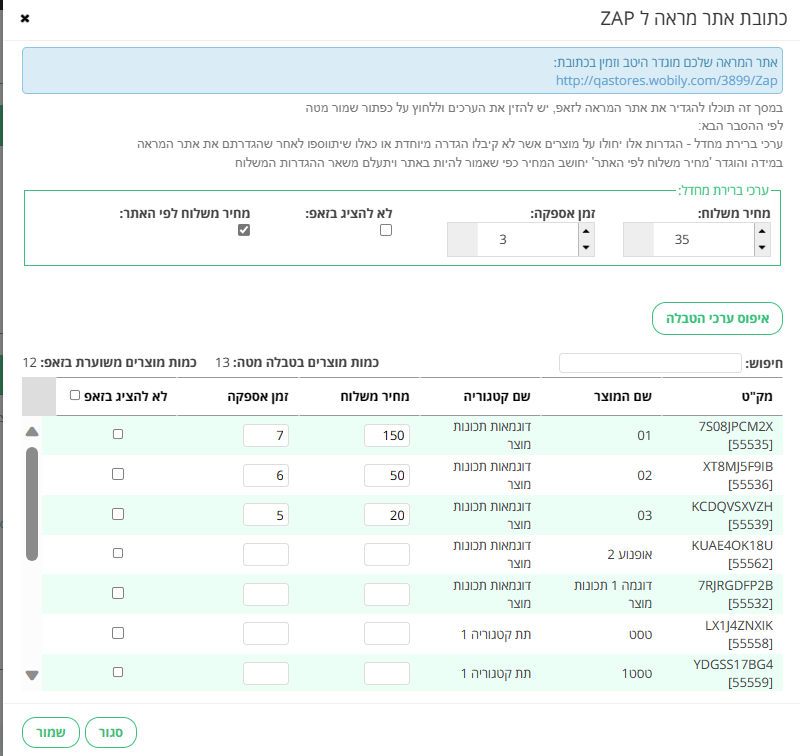Click empty delivery time field for row YDGSS17BG4
The width and height of the screenshot is (800, 756).
pos(266,673)
